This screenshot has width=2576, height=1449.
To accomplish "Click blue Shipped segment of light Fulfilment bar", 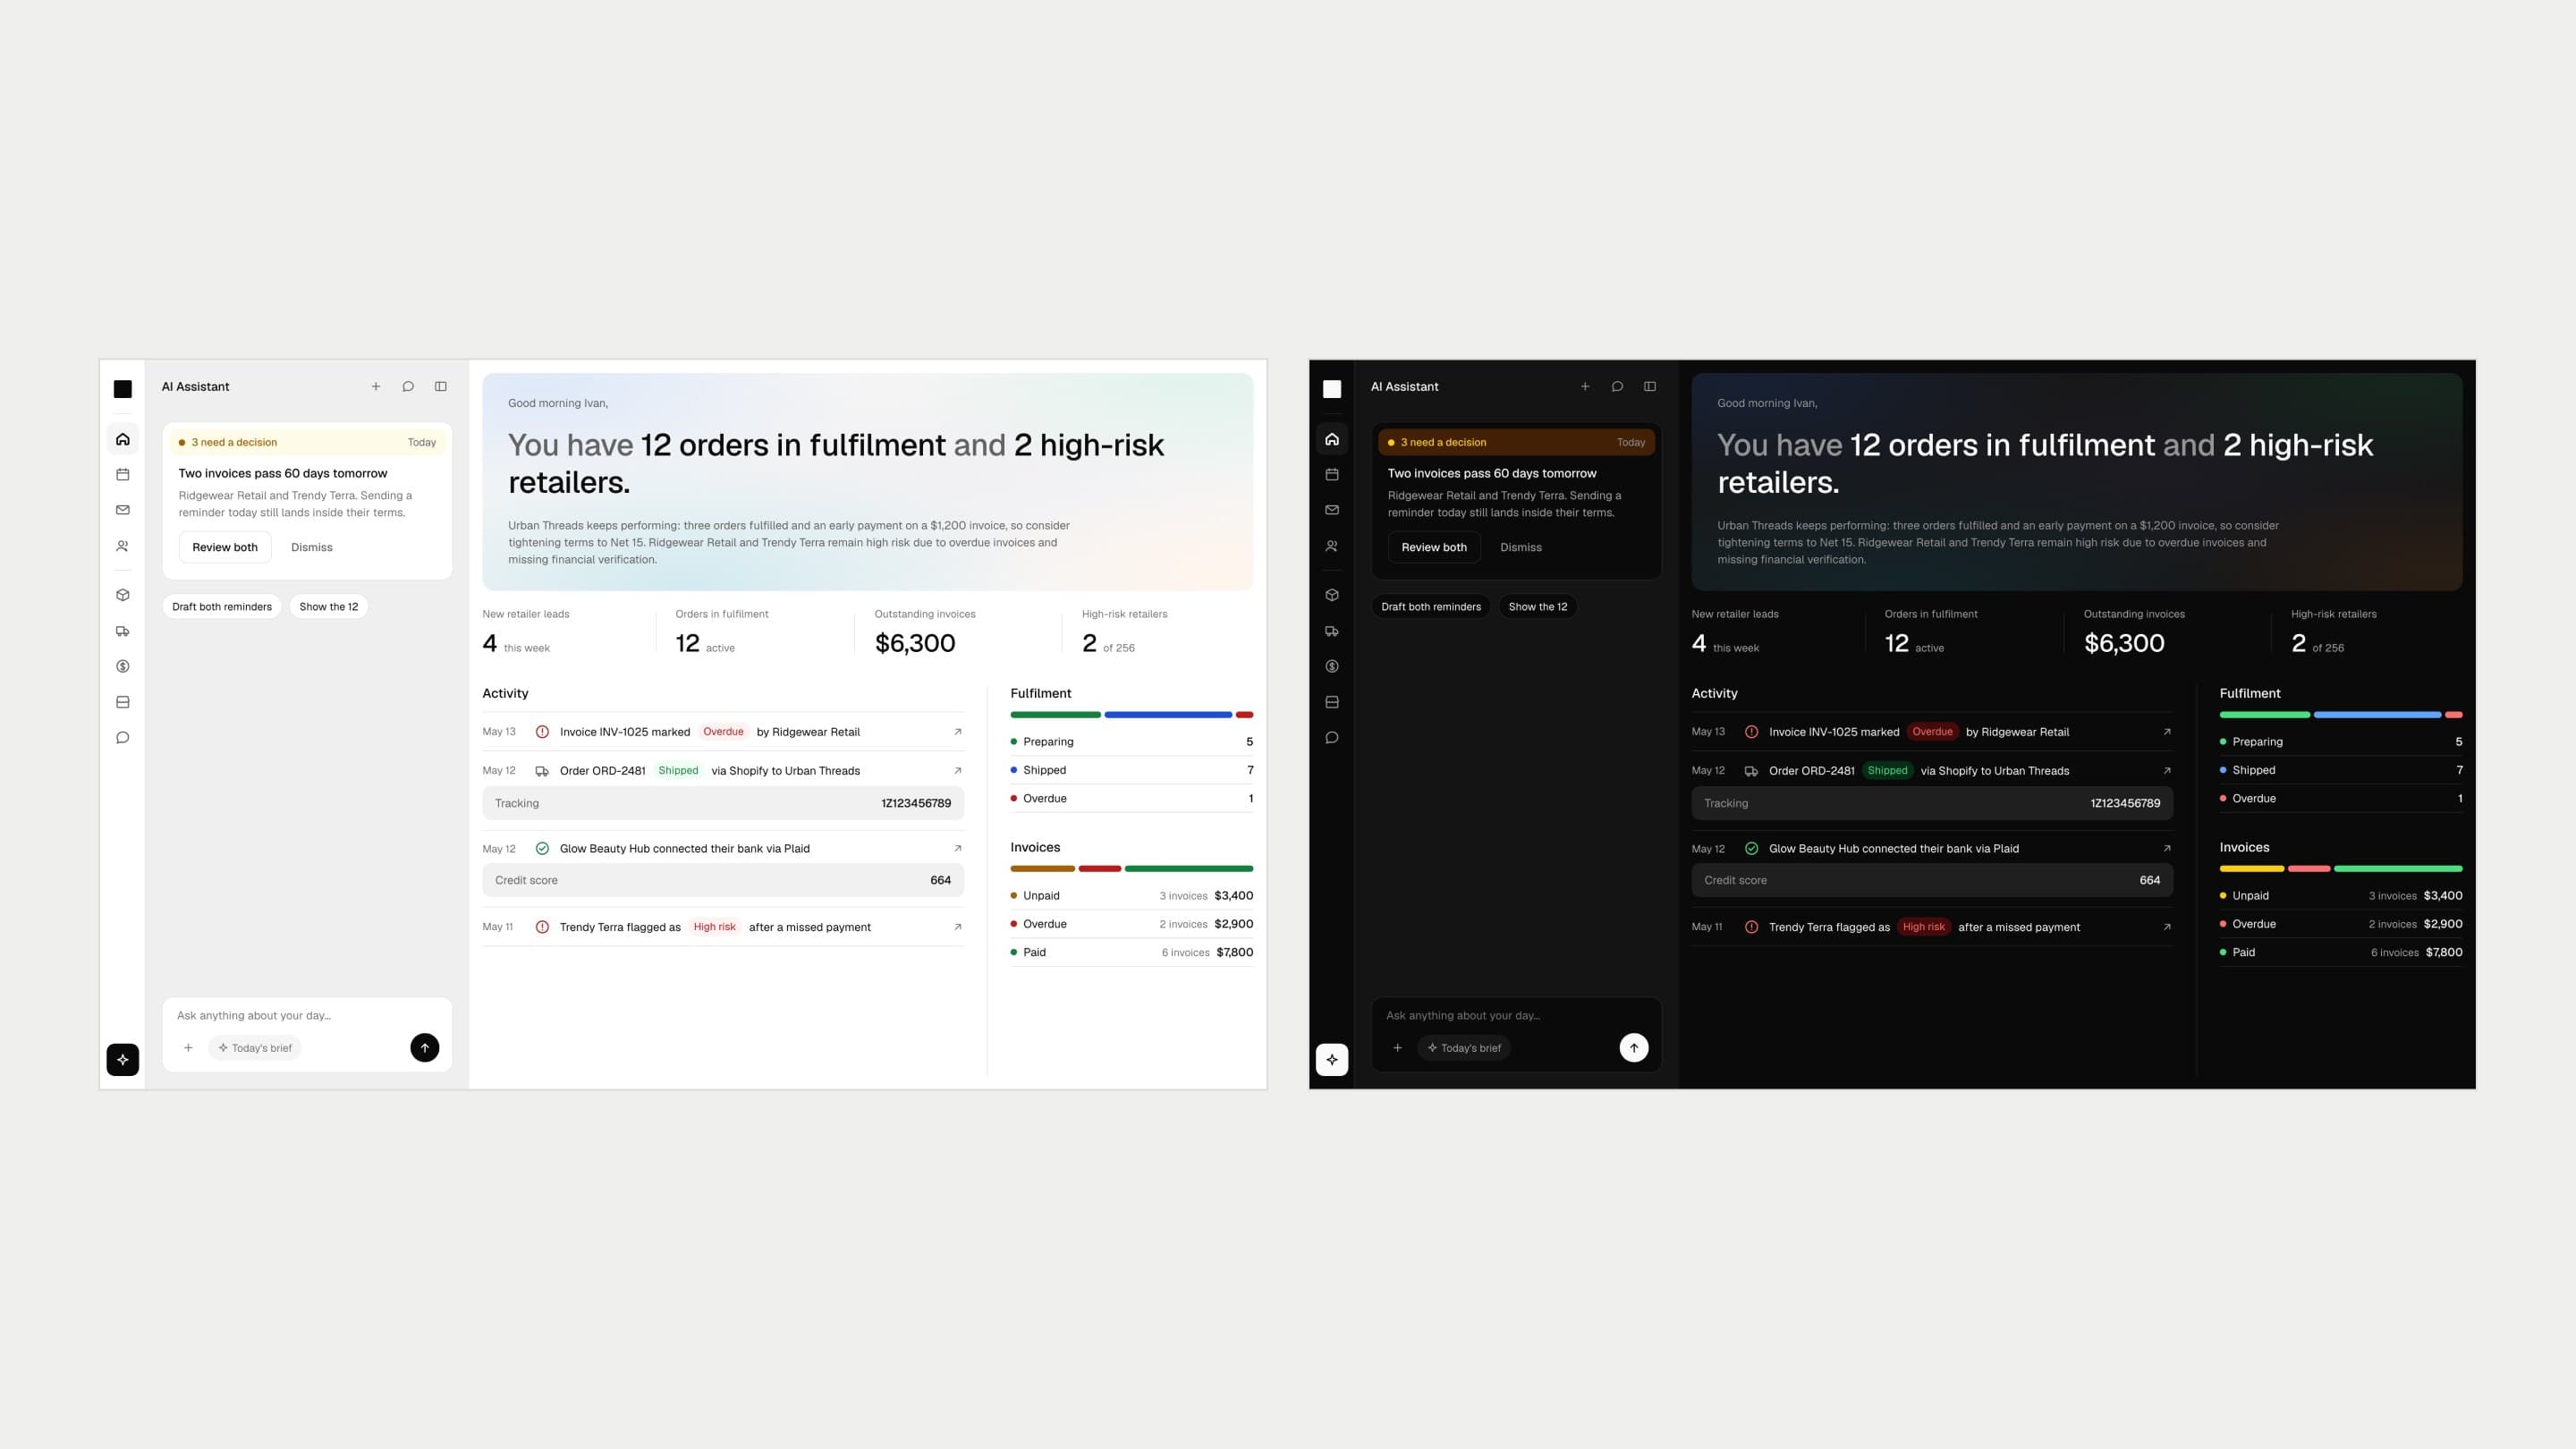I will tap(1168, 715).
